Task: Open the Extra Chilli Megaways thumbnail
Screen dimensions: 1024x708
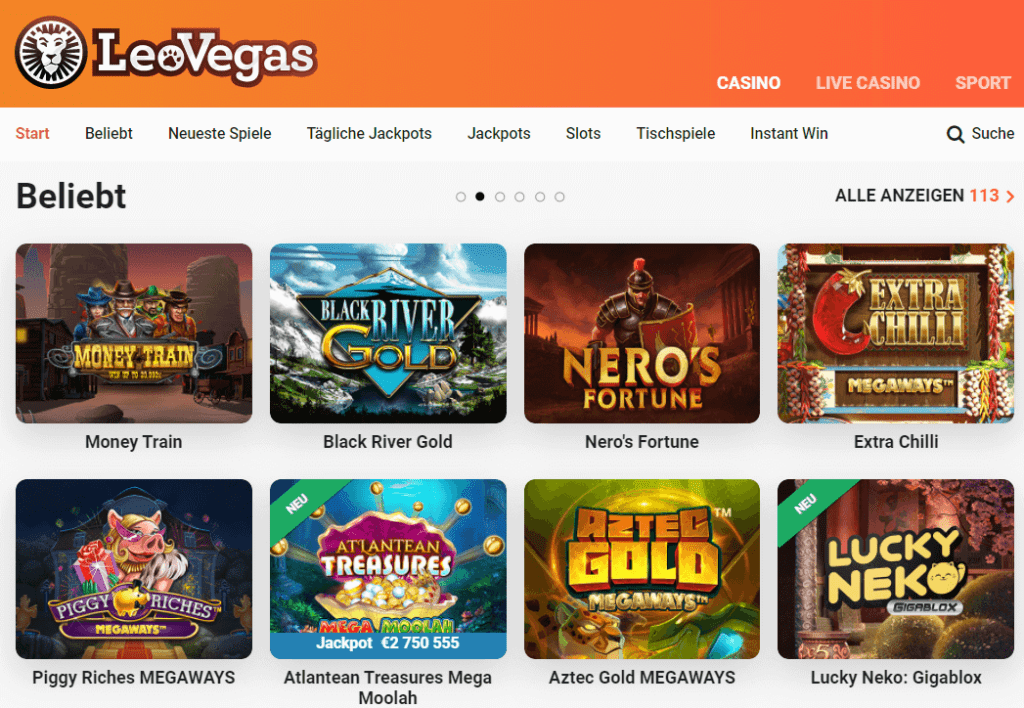Action: pyautogui.click(x=895, y=333)
